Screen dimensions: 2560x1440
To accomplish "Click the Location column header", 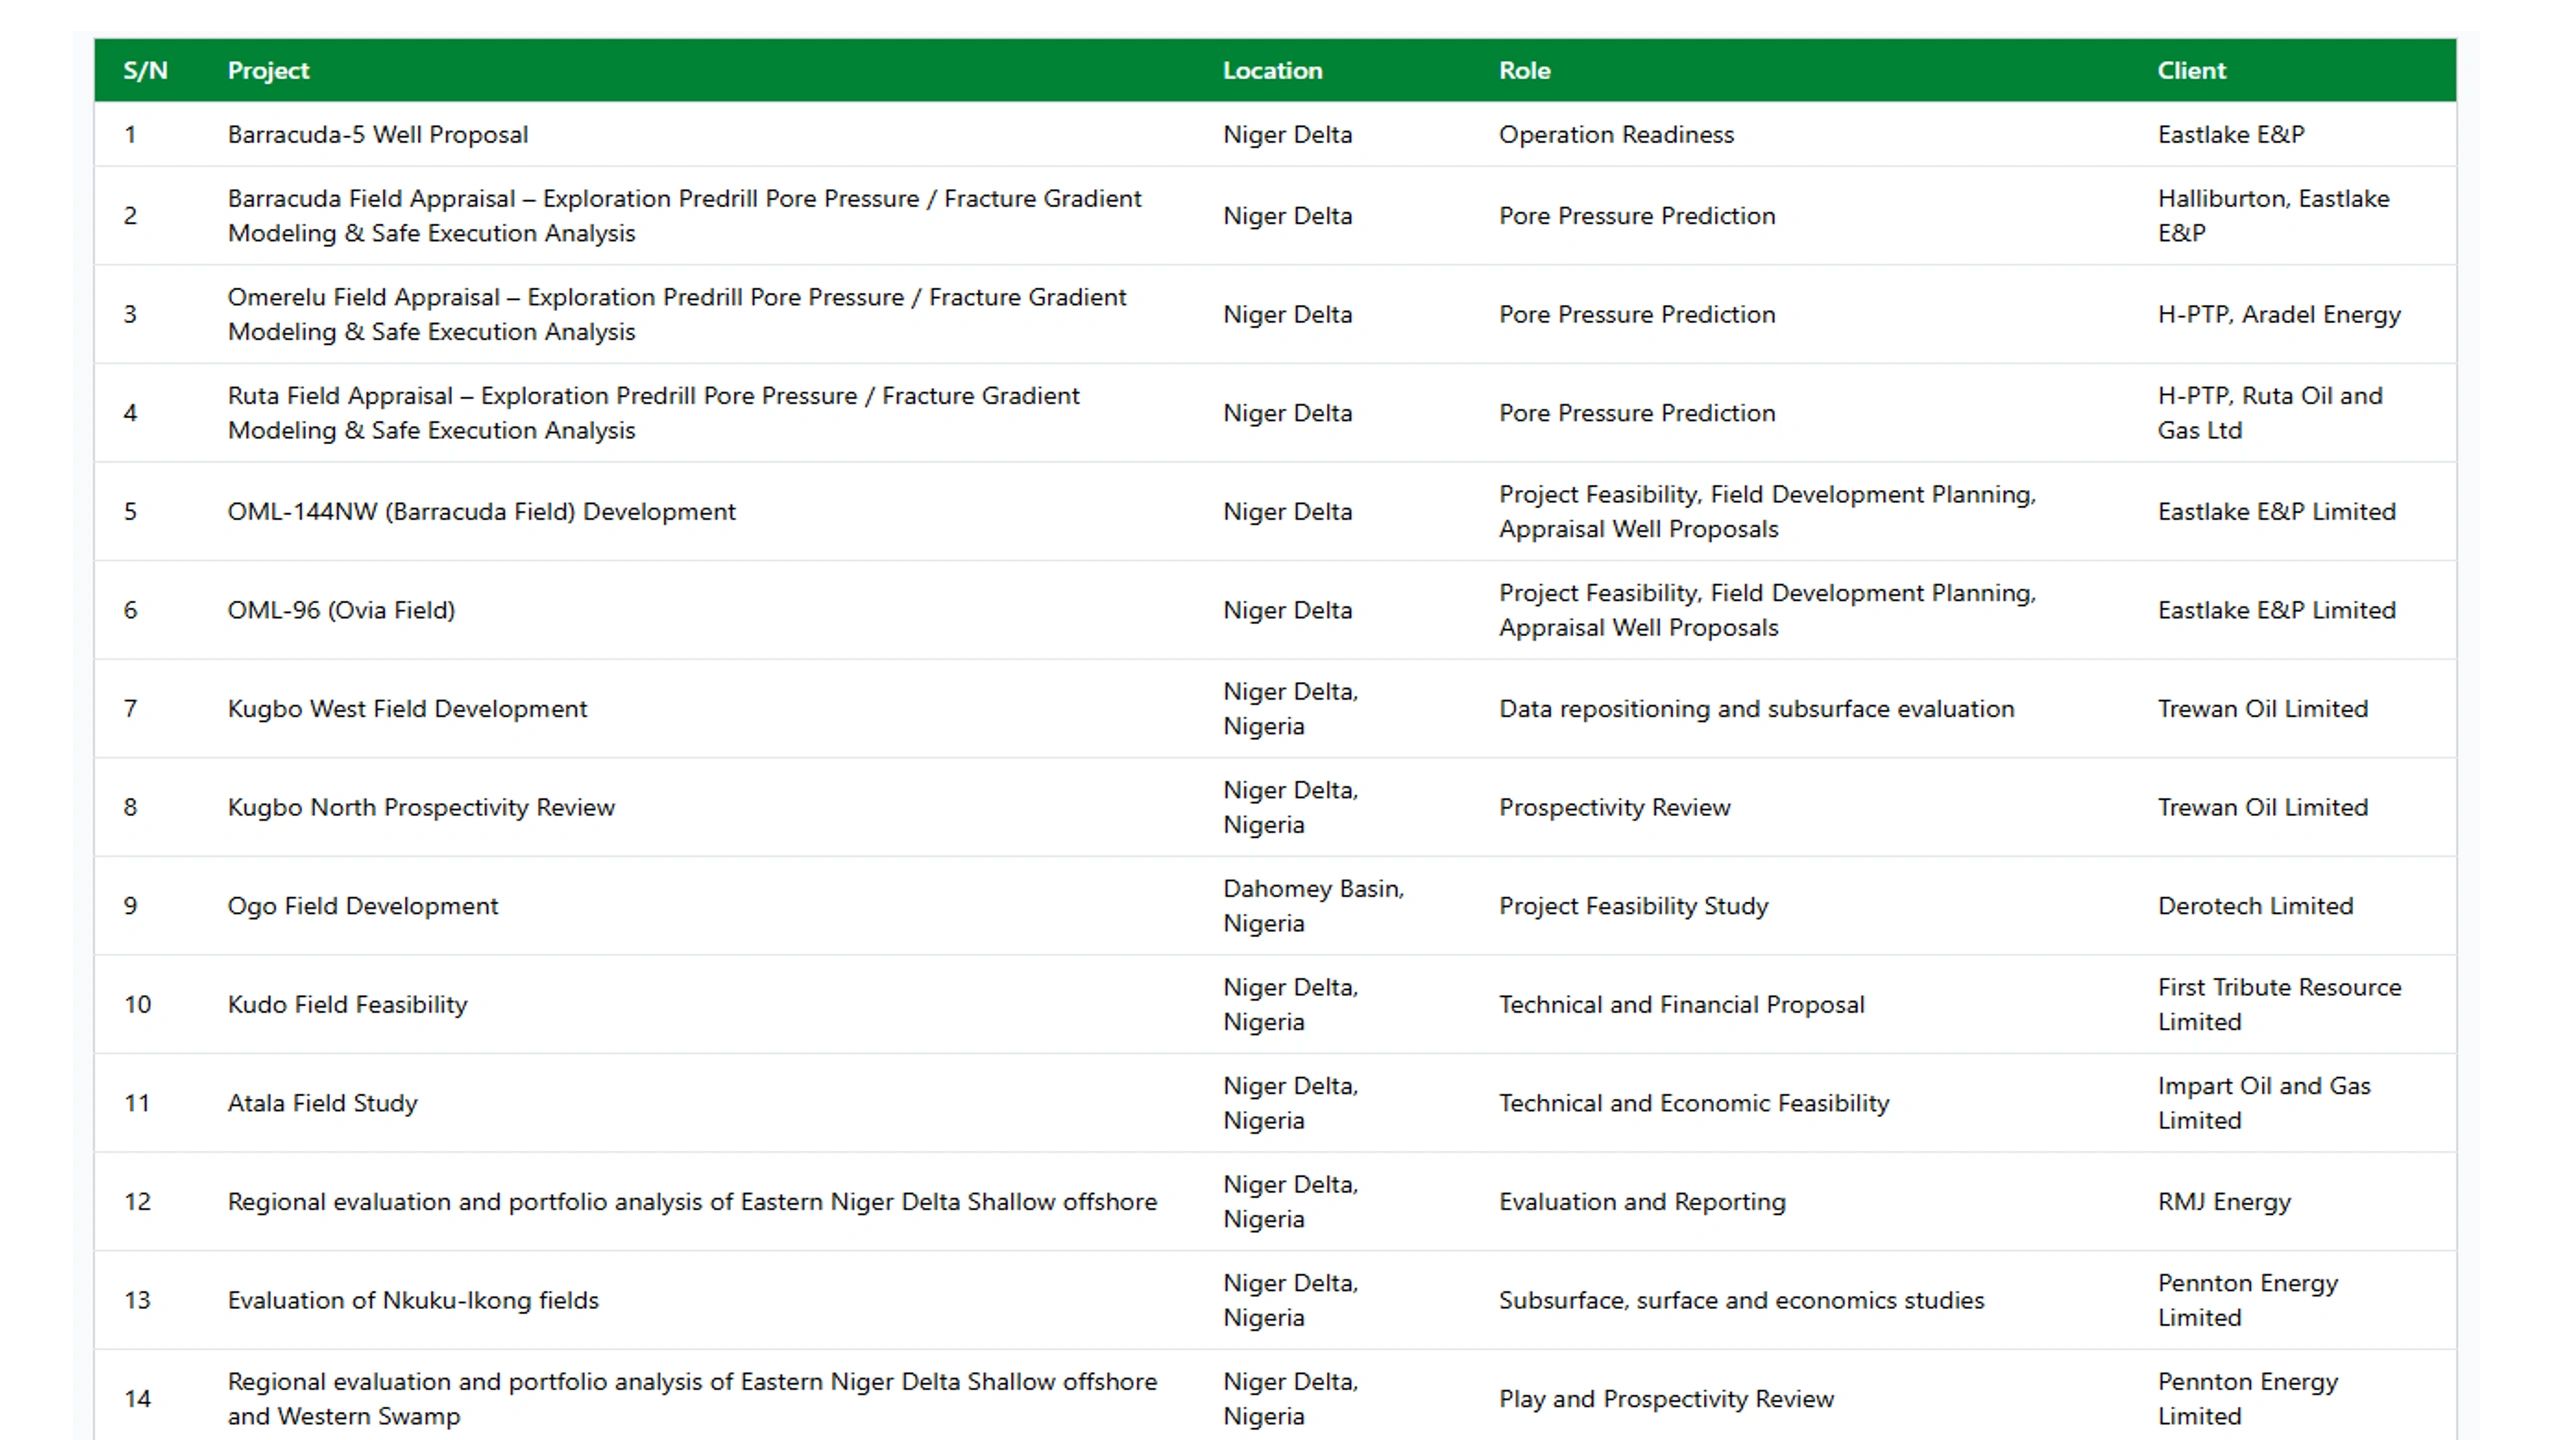I will tap(1272, 70).
